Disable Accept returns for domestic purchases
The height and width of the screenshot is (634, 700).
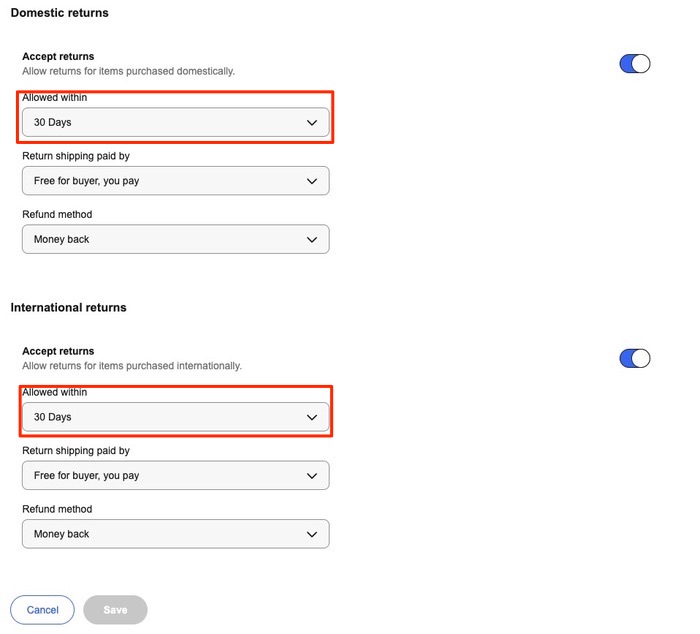tap(635, 64)
